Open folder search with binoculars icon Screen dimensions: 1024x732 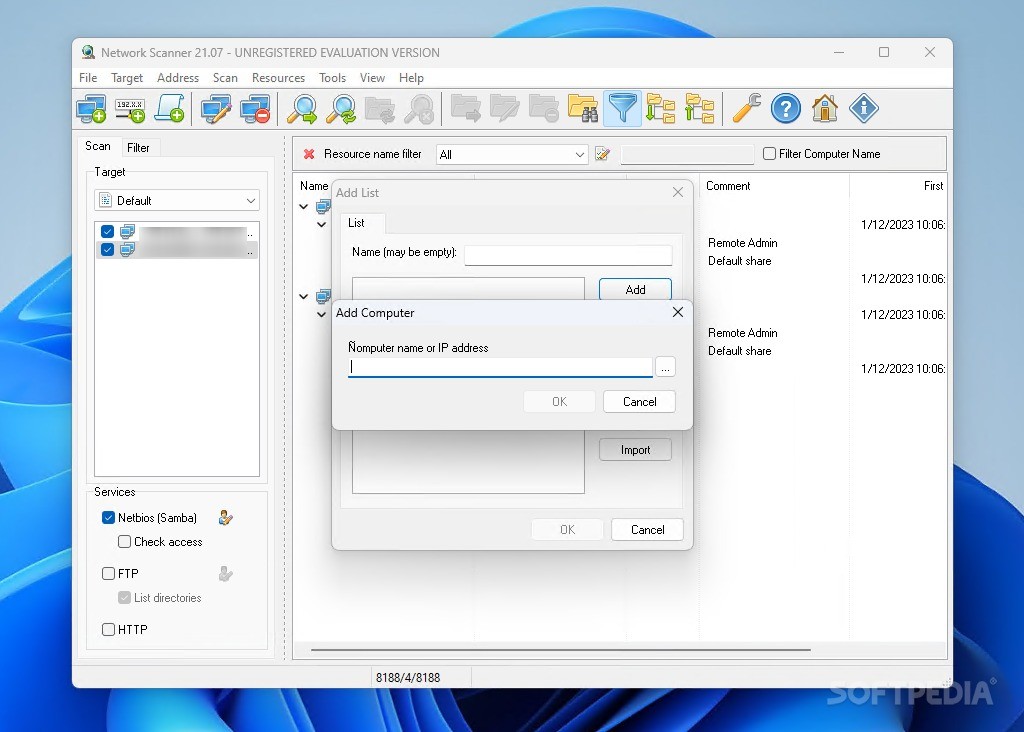[583, 108]
